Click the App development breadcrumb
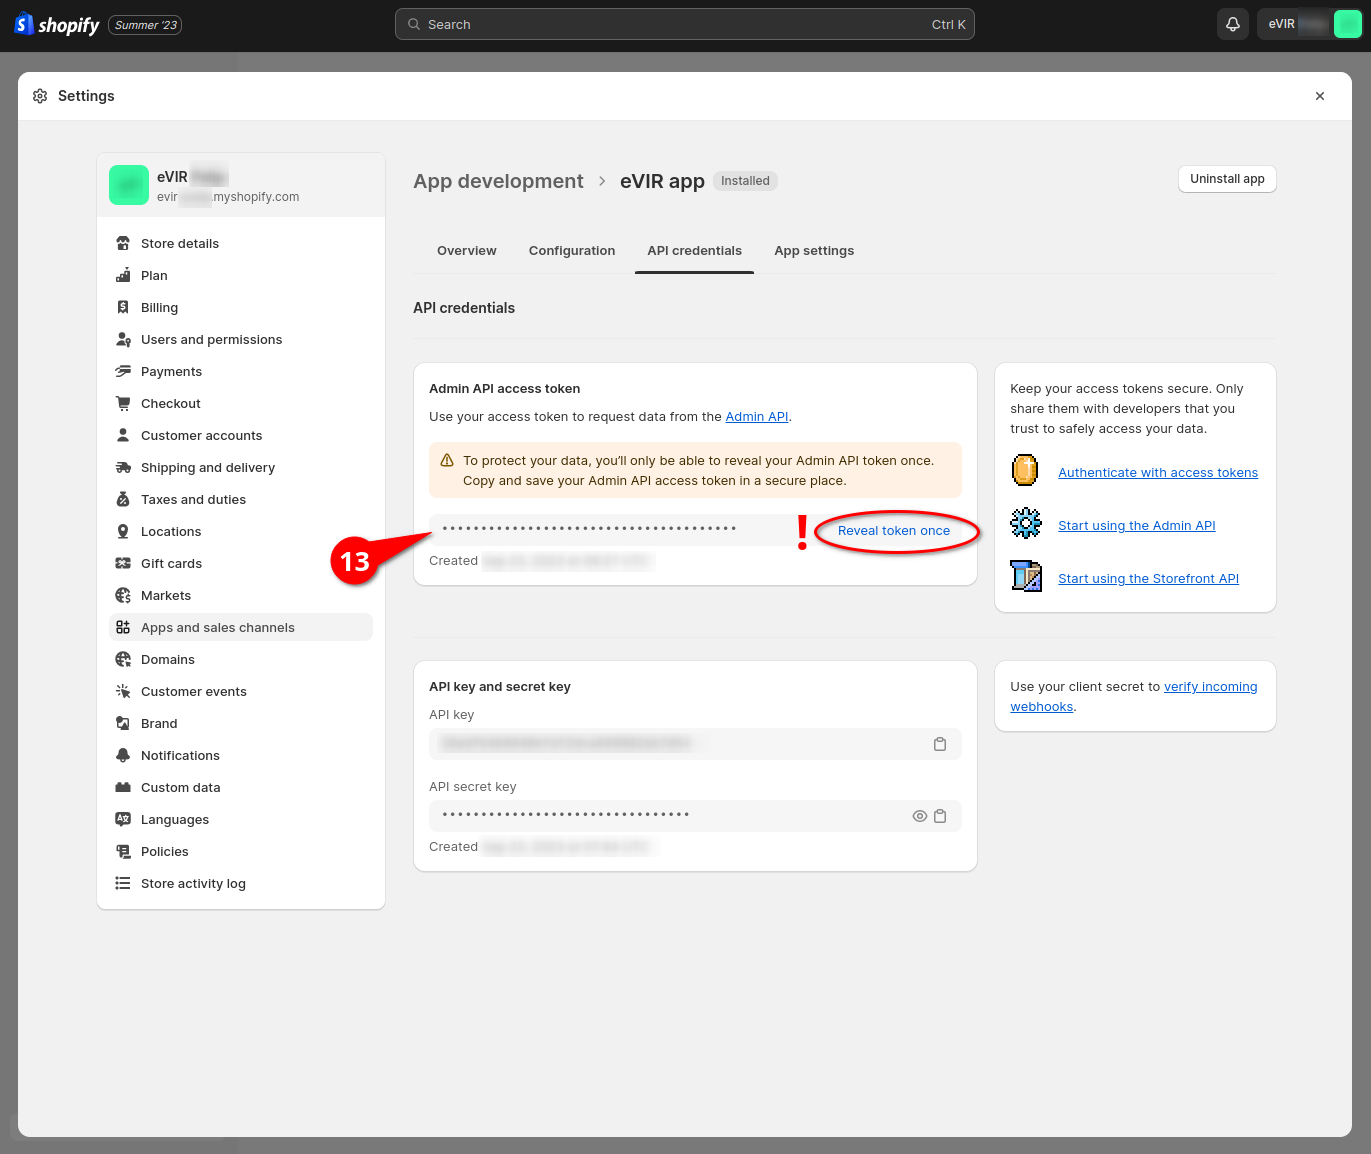 click(x=498, y=181)
